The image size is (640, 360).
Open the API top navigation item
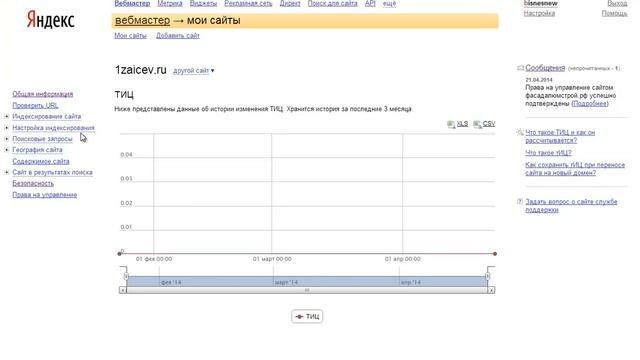pos(370,3)
